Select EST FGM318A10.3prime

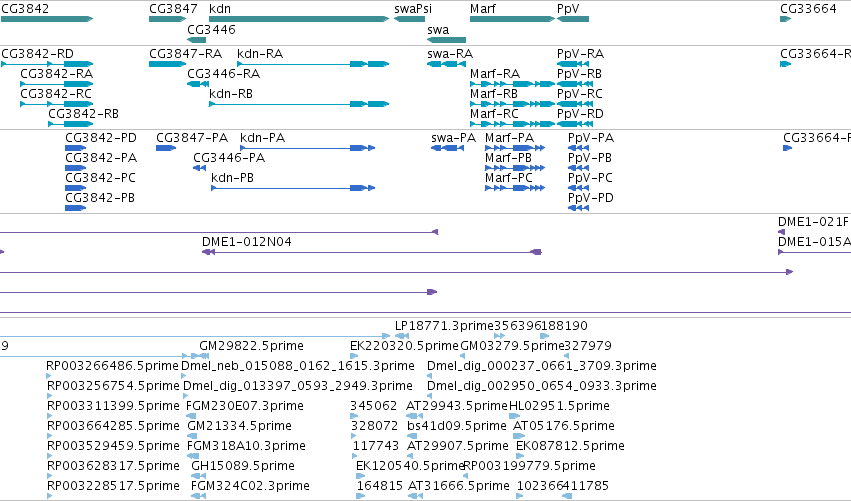click(246, 446)
